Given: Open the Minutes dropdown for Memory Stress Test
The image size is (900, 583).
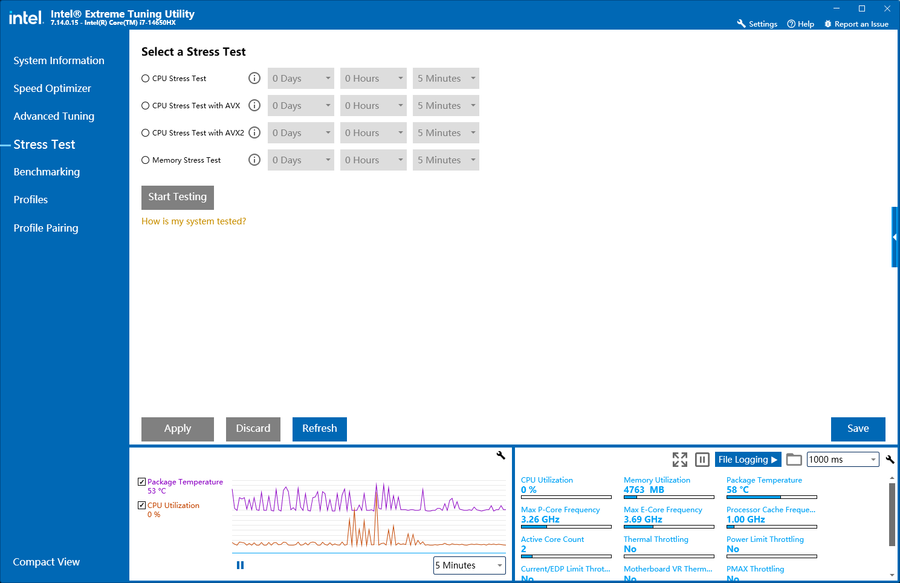Looking at the screenshot, I should click(x=445, y=160).
